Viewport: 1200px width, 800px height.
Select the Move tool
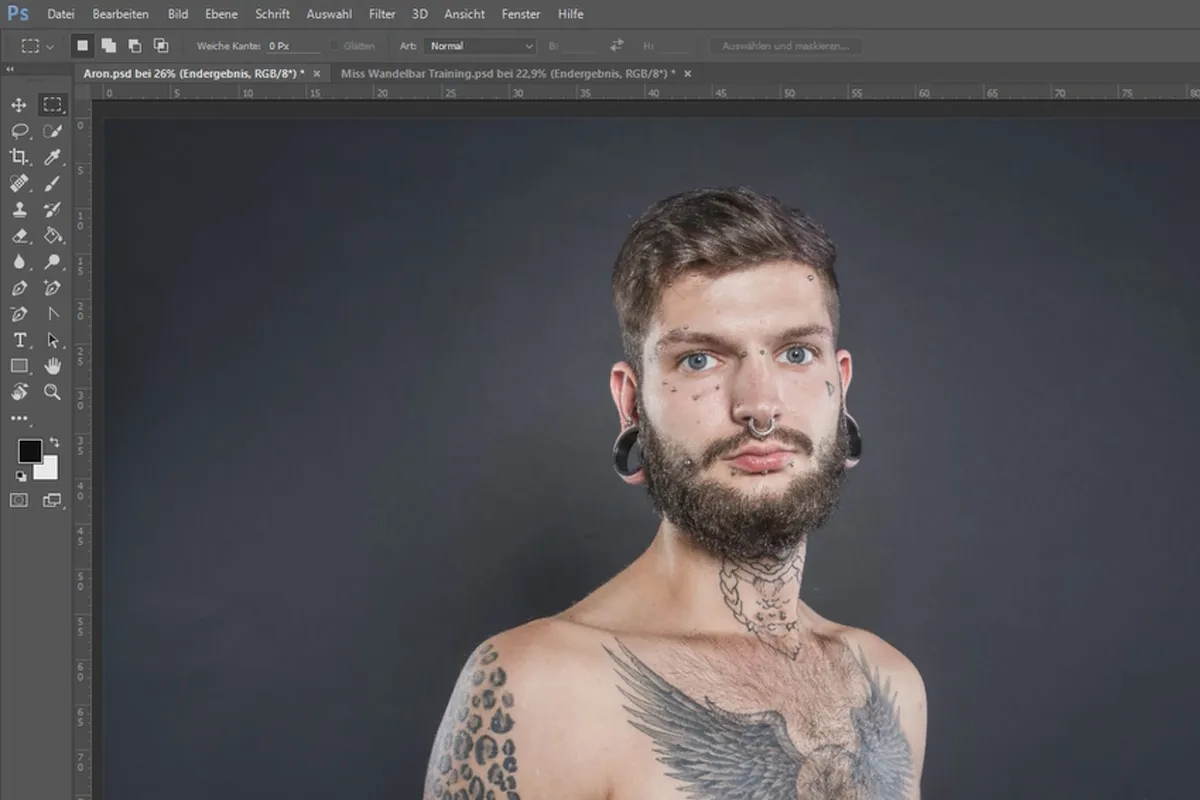point(19,105)
